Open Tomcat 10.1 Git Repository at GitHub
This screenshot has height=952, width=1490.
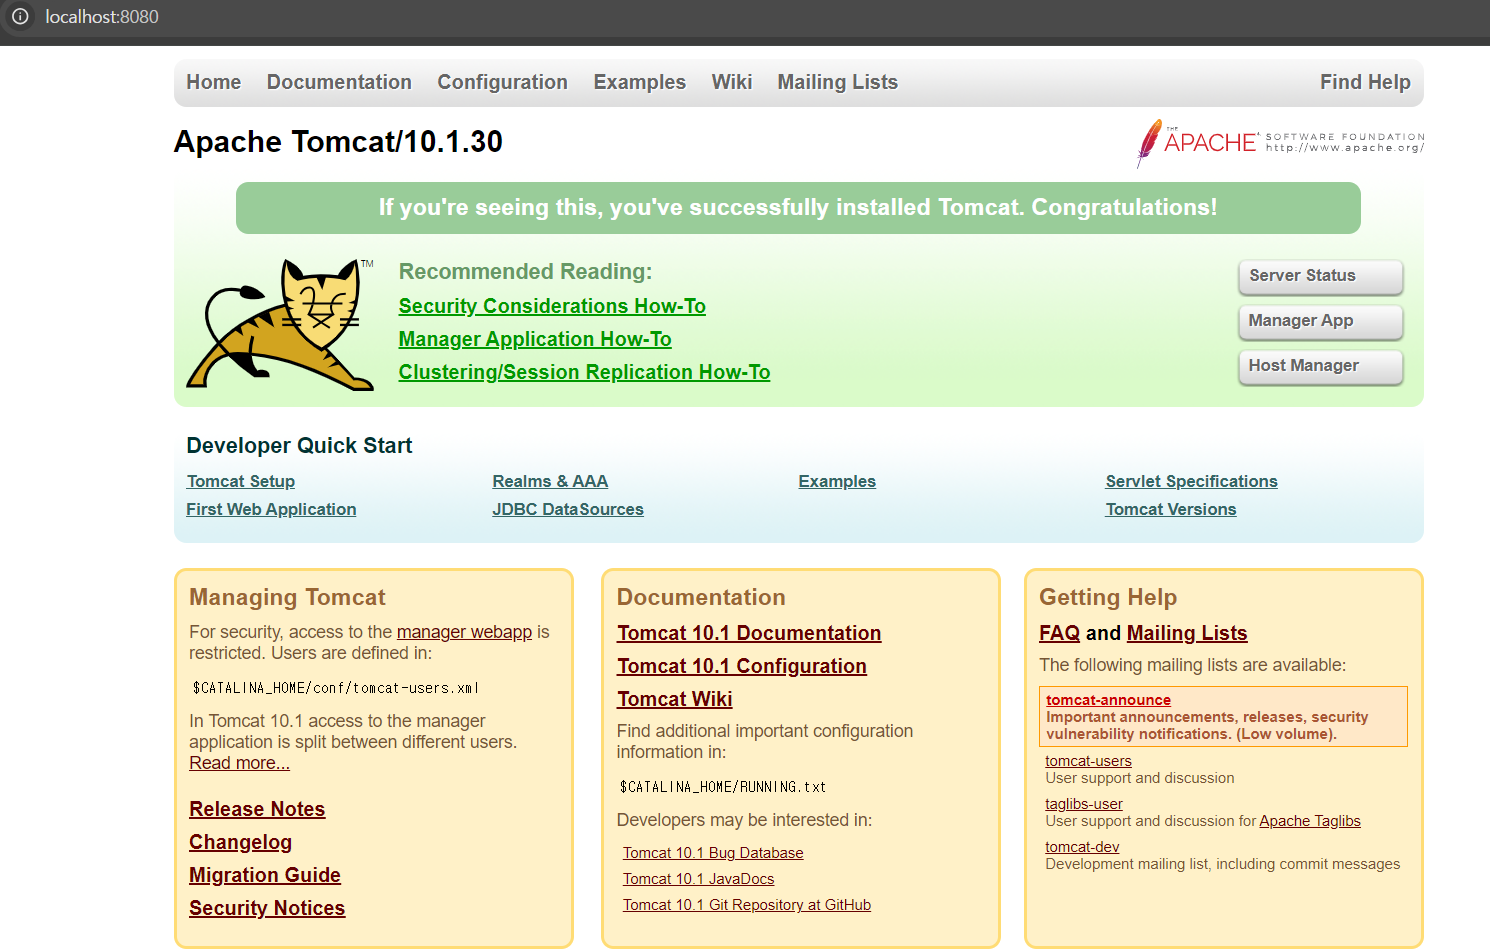pos(747,905)
